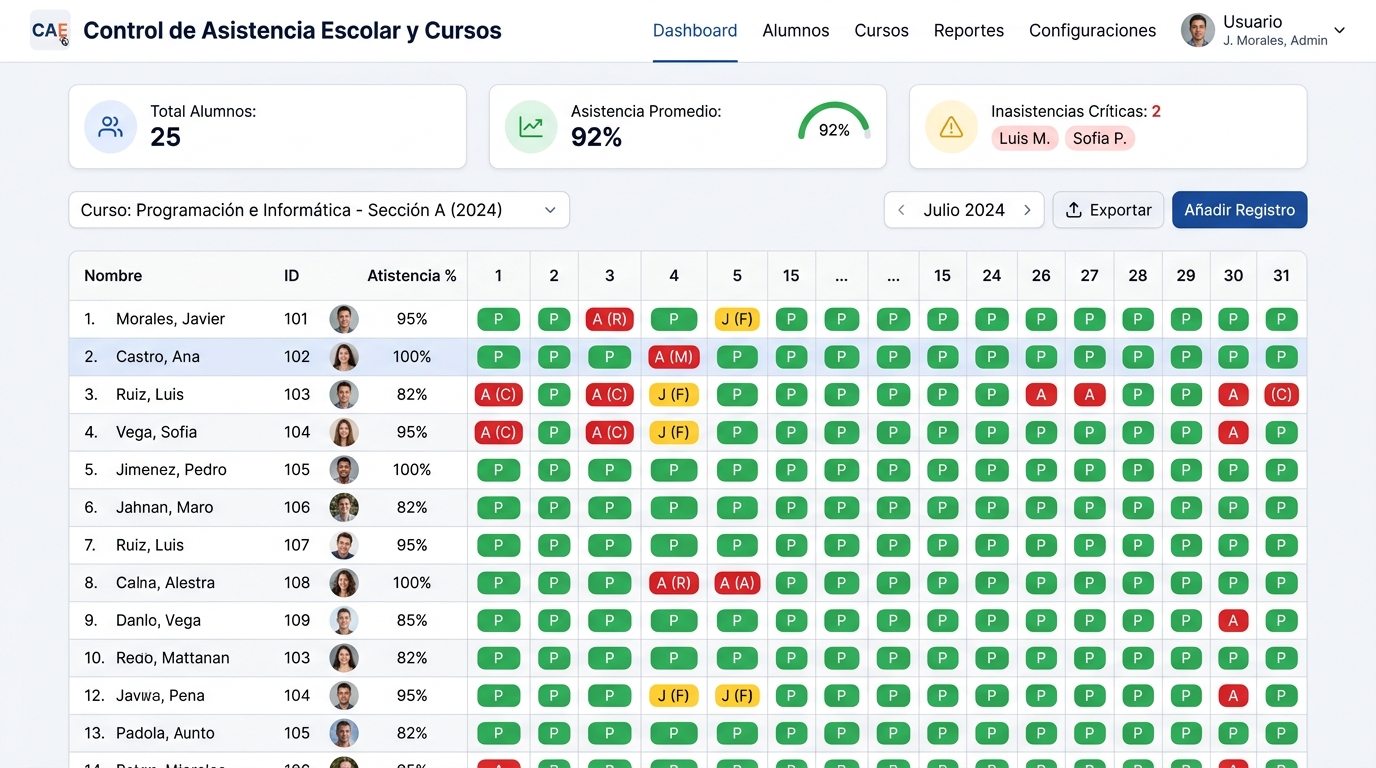Click the user profile avatar in header

tap(1197, 30)
